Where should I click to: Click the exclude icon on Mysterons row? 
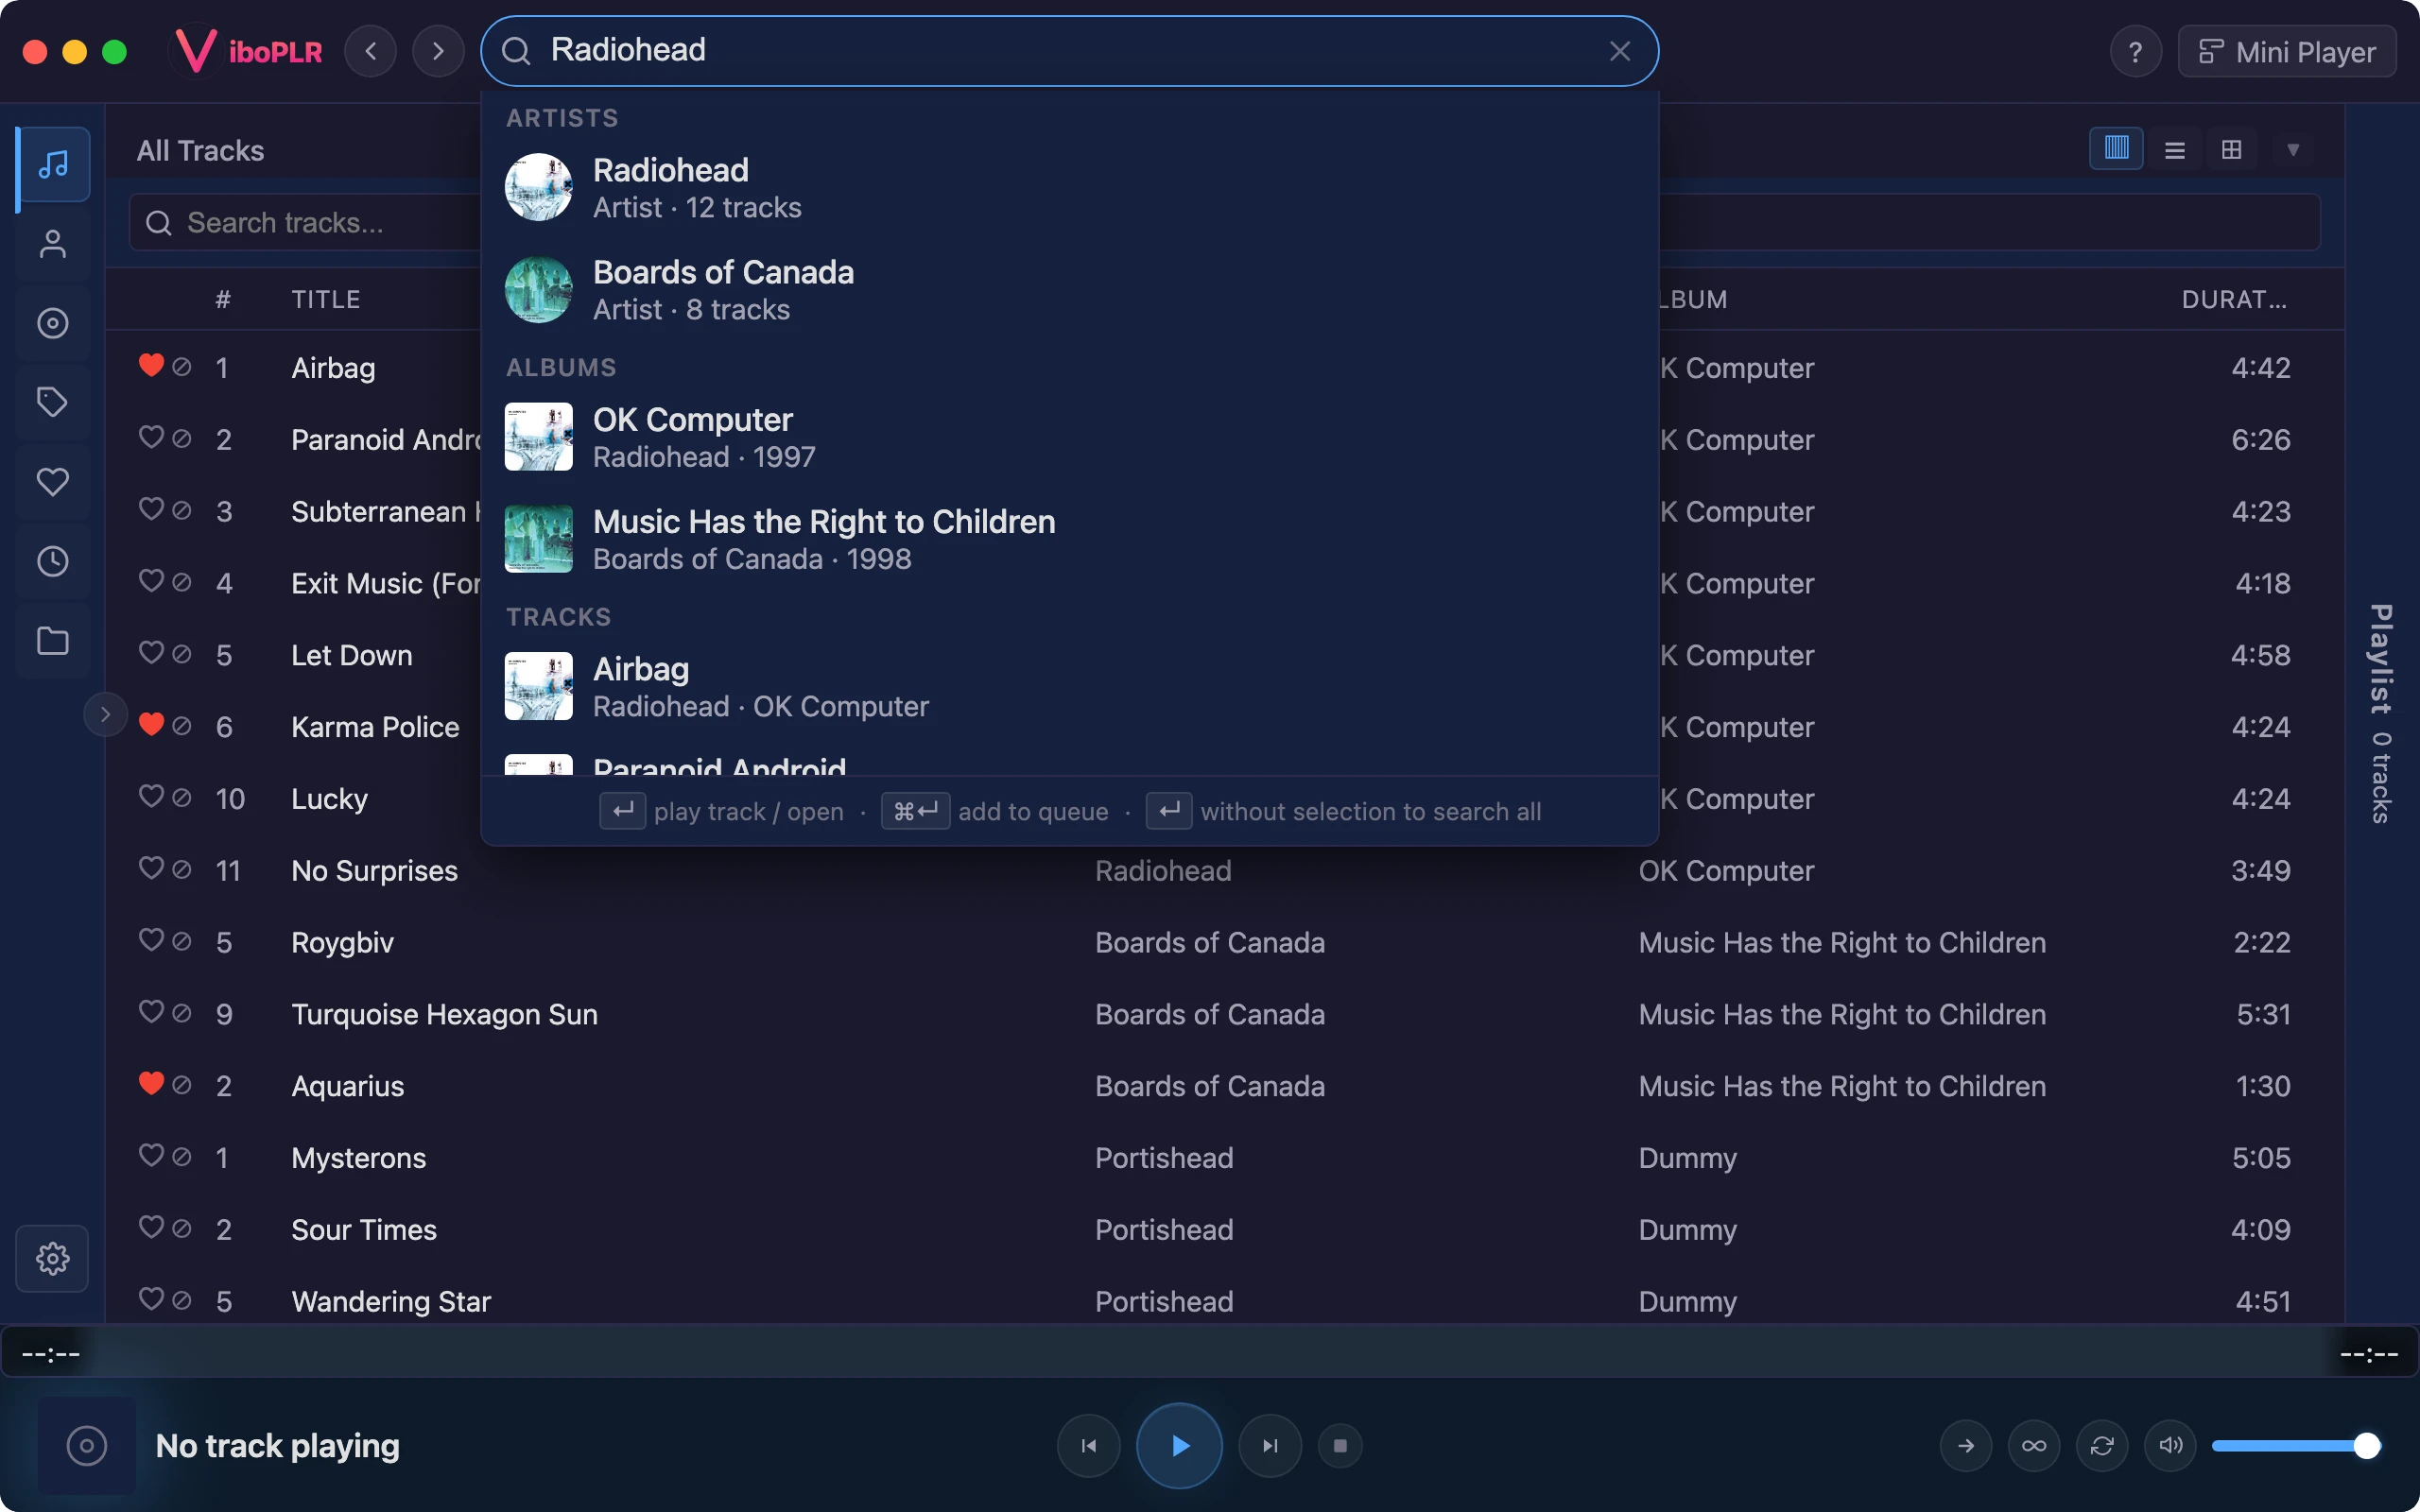(x=182, y=1157)
